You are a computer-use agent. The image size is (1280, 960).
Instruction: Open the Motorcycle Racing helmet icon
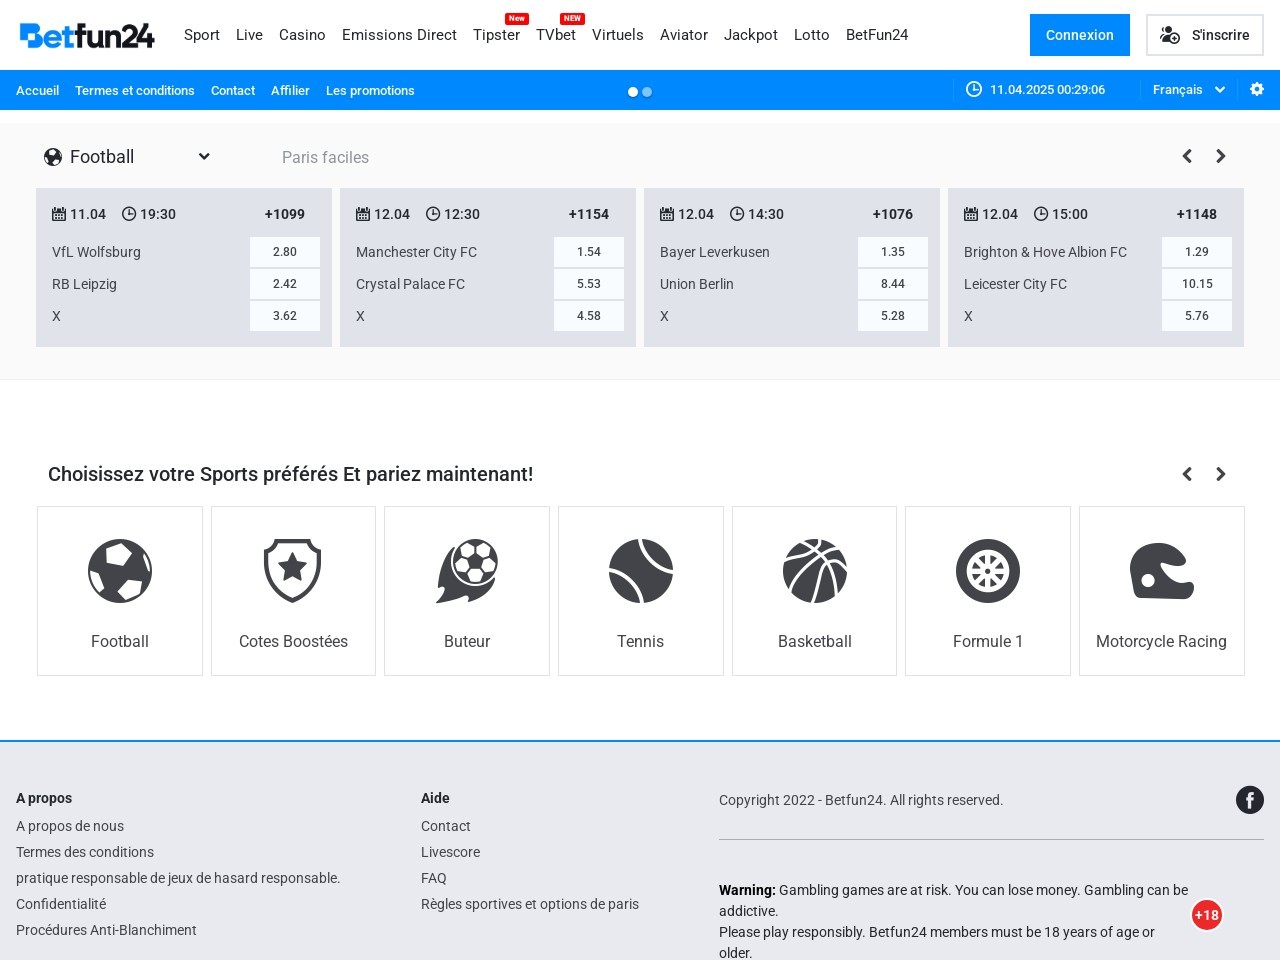pyautogui.click(x=1161, y=571)
